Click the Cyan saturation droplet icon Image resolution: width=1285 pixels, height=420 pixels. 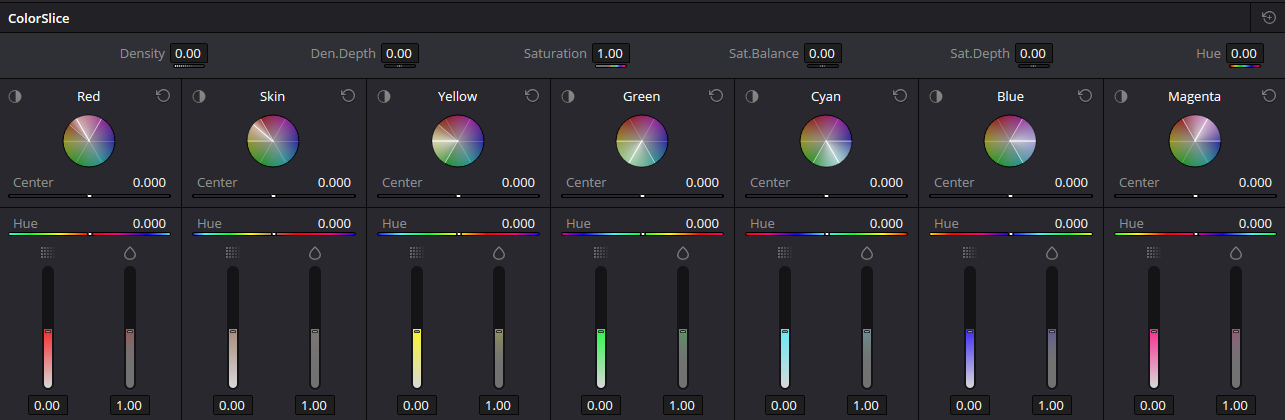tap(867, 253)
